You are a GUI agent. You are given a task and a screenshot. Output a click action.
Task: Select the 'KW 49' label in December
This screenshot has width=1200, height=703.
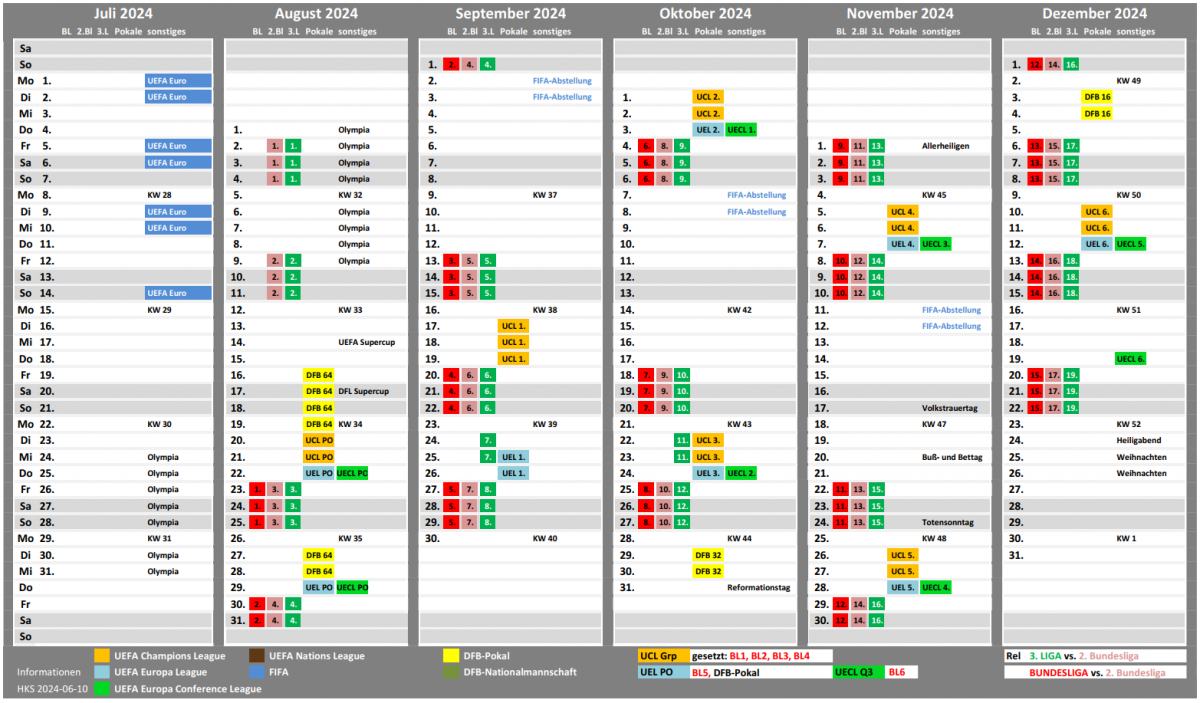click(x=1129, y=81)
